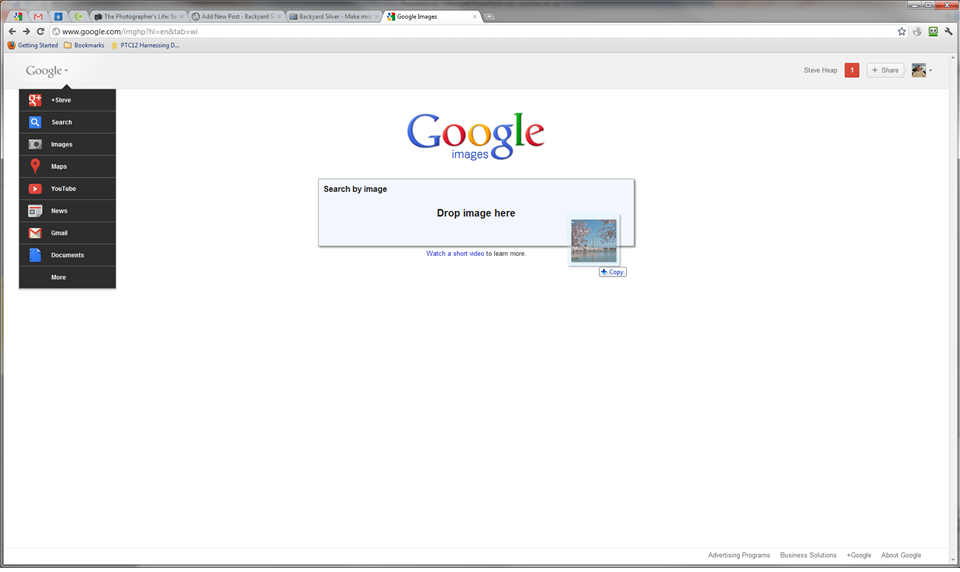
Task: Select the Google Images tab
Action: pos(432,17)
